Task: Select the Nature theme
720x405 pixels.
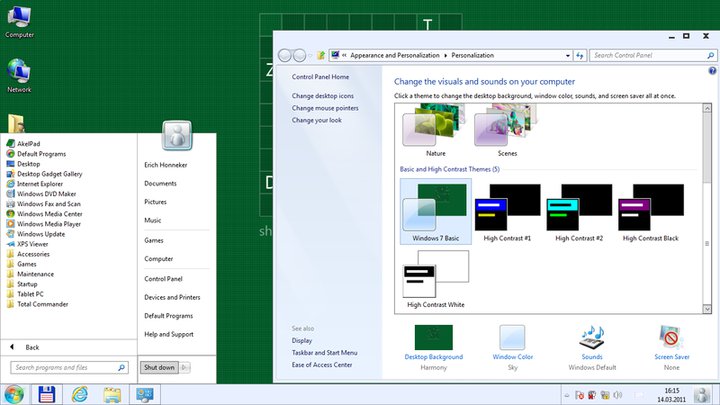Action: (x=435, y=131)
